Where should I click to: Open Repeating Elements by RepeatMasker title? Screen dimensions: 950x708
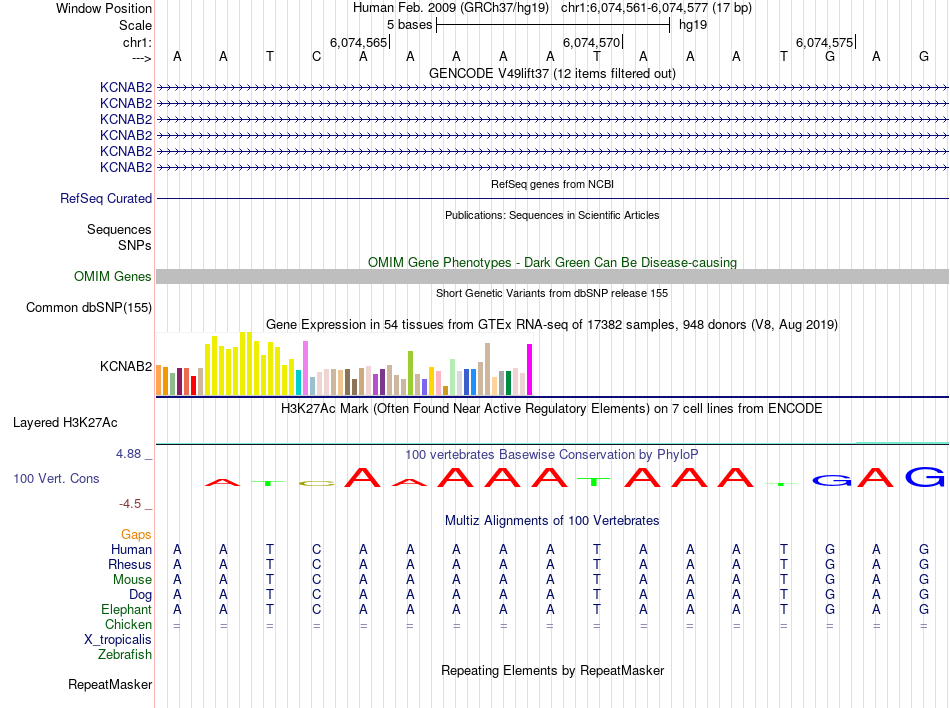[x=552, y=670]
